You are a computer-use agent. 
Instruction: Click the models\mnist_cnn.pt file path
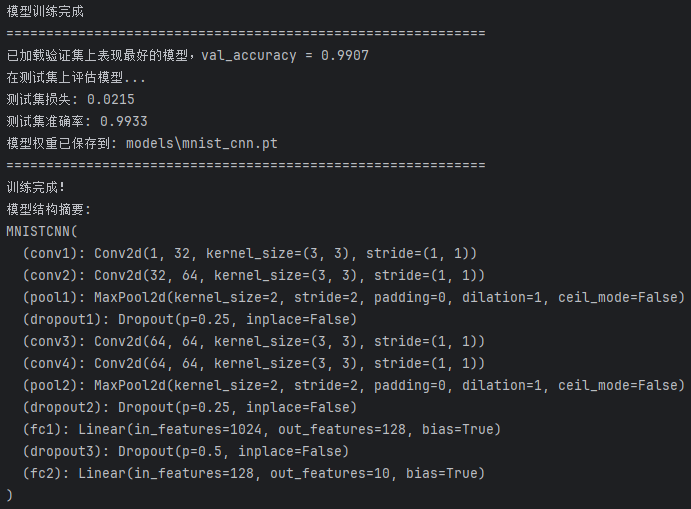point(201,143)
